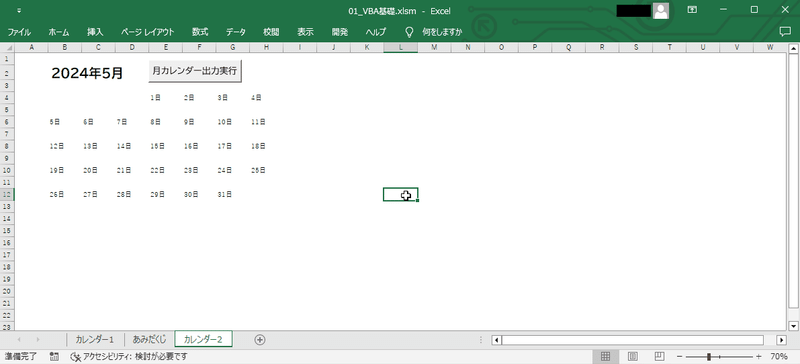Open the 表示 ribbon tab
Image resolution: width=800 pixels, height=364 pixels.
(305, 32)
